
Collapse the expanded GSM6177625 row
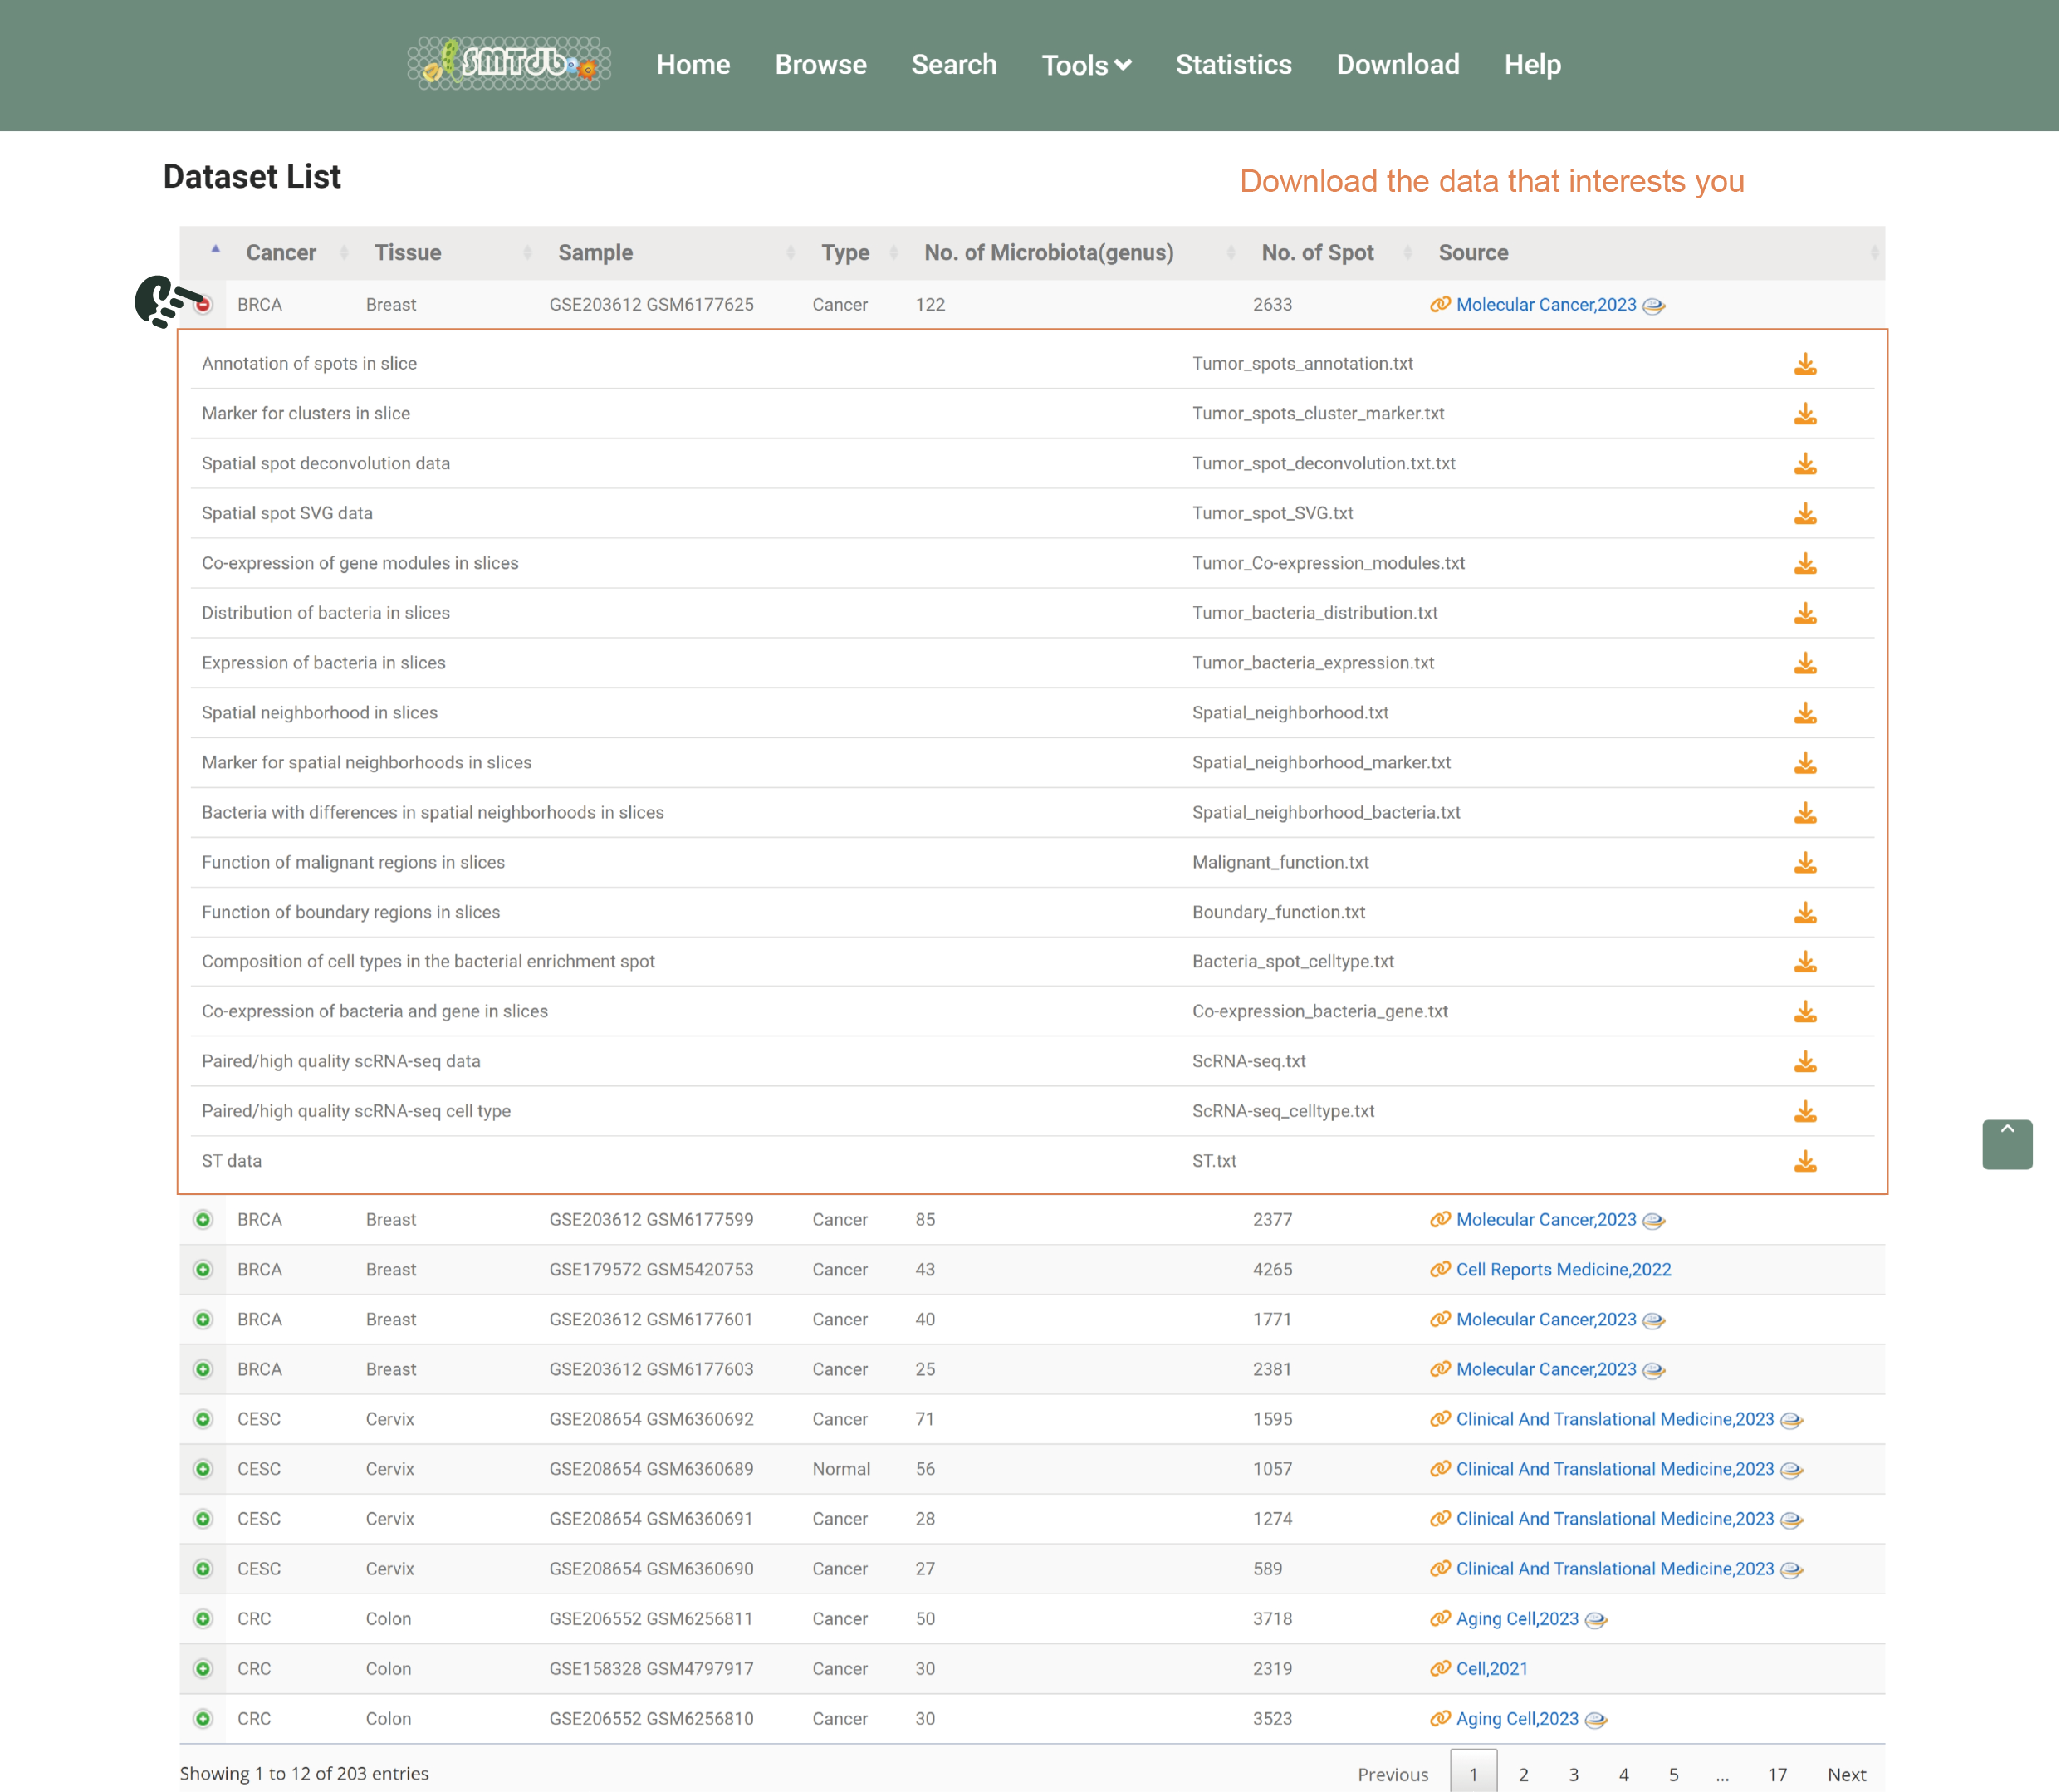coord(203,305)
